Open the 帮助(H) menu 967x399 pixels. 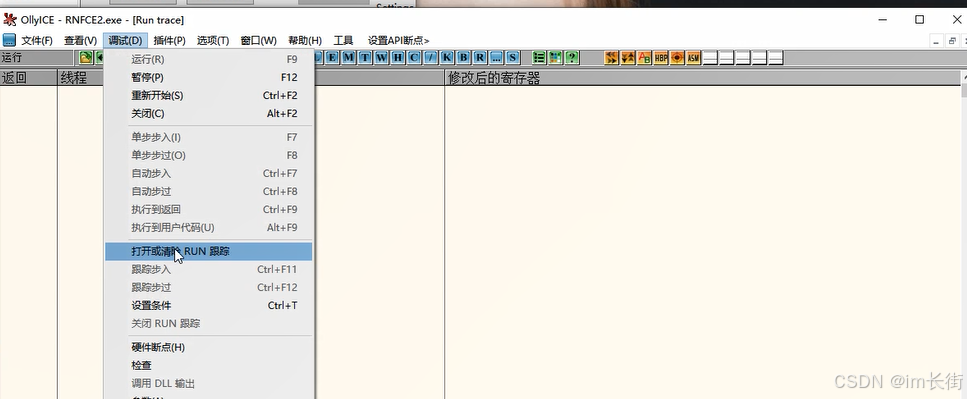click(x=305, y=41)
